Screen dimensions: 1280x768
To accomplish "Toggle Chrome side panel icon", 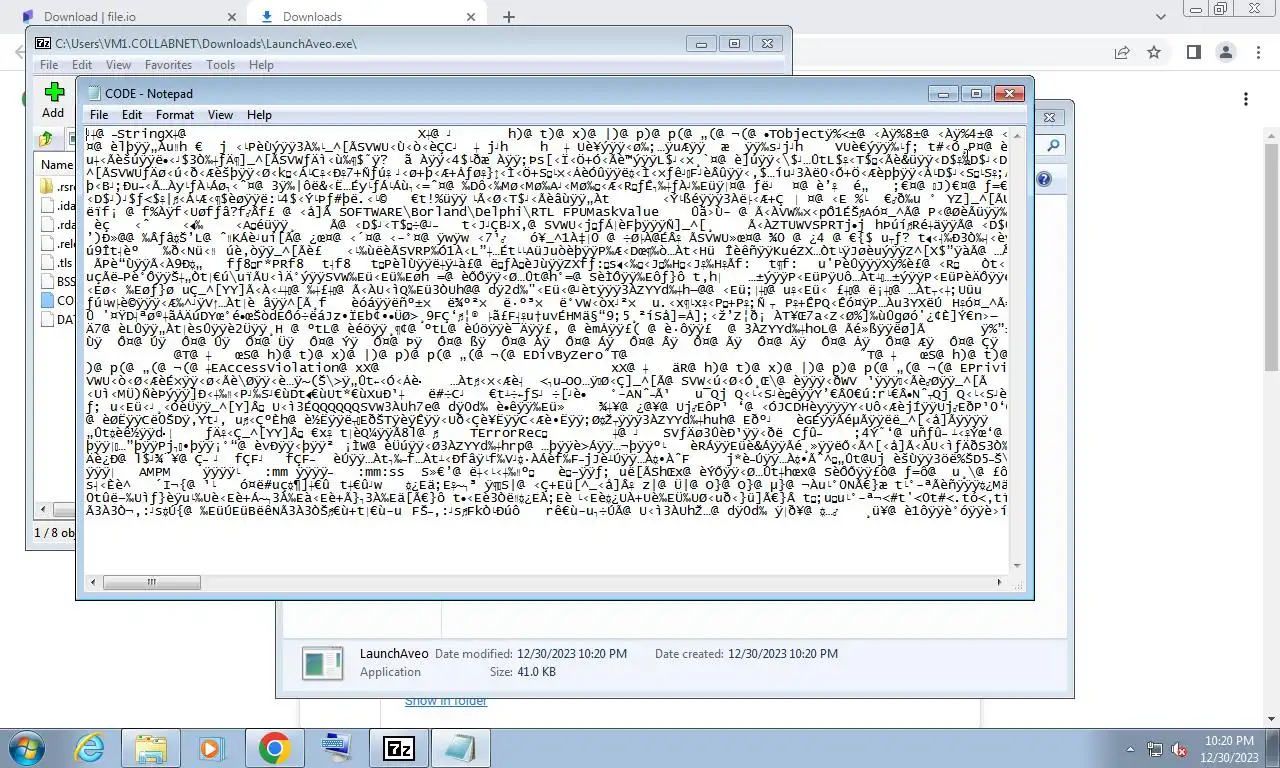I will point(1193,52).
